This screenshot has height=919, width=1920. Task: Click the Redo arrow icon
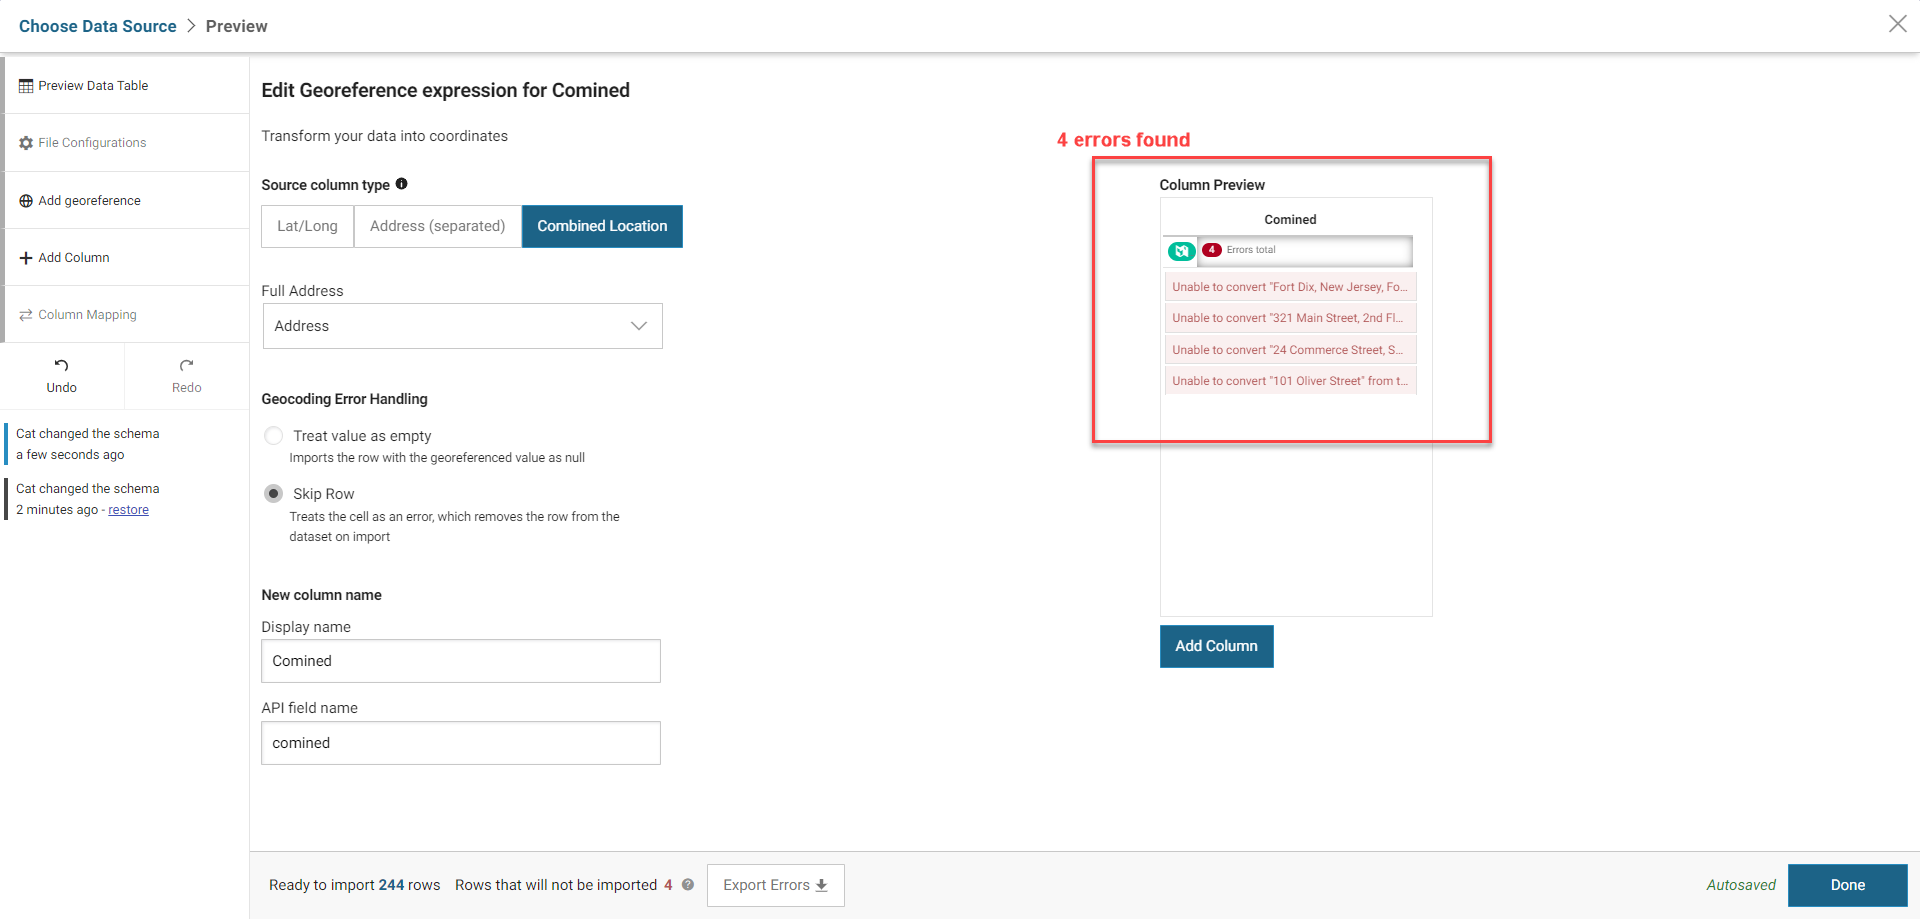(x=186, y=365)
